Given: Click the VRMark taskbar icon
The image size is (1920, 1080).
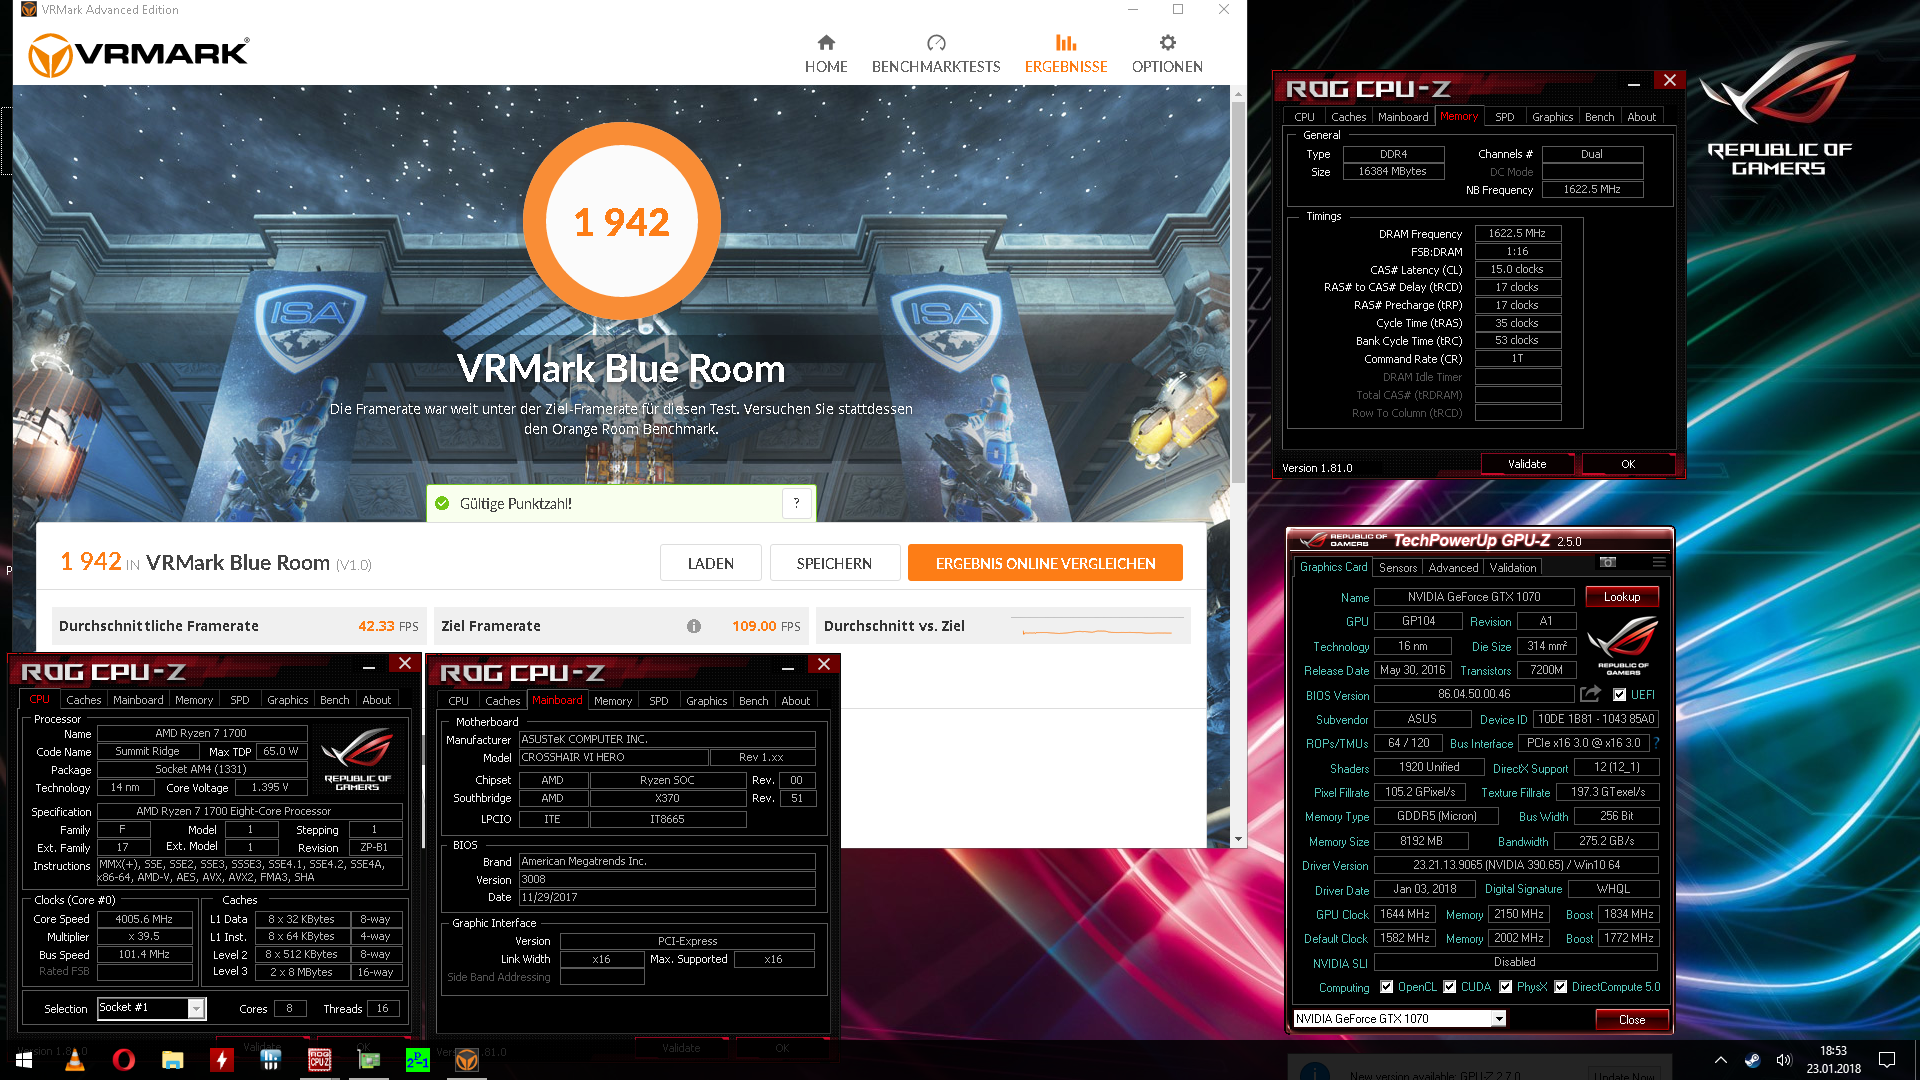Looking at the screenshot, I should coord(467,1060).
